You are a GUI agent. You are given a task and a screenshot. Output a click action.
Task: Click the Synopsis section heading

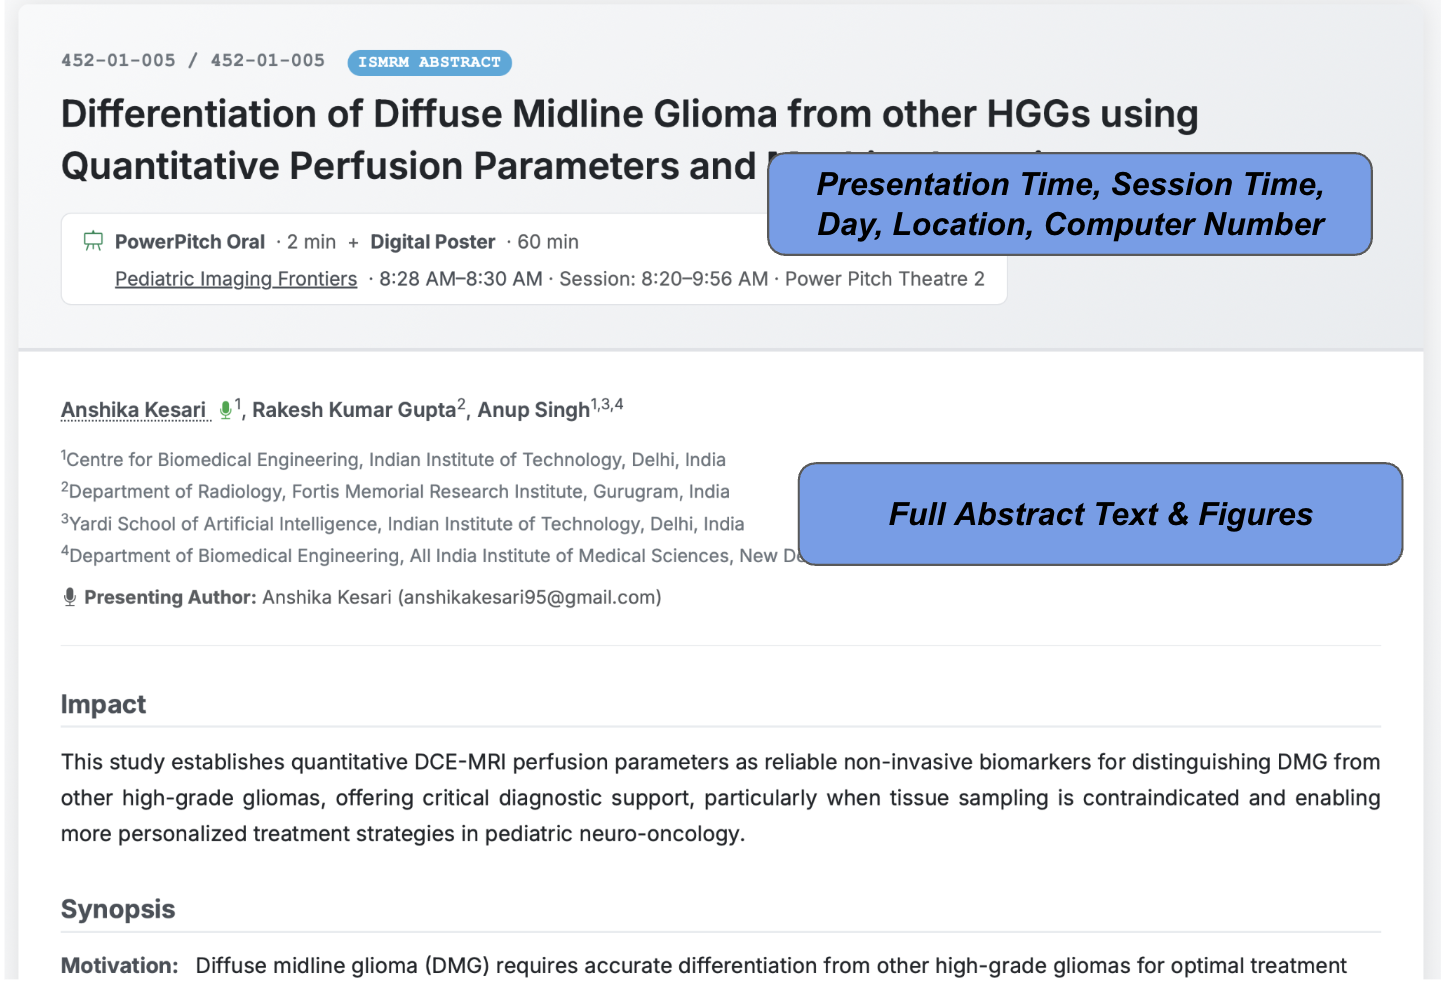point(118,909)
